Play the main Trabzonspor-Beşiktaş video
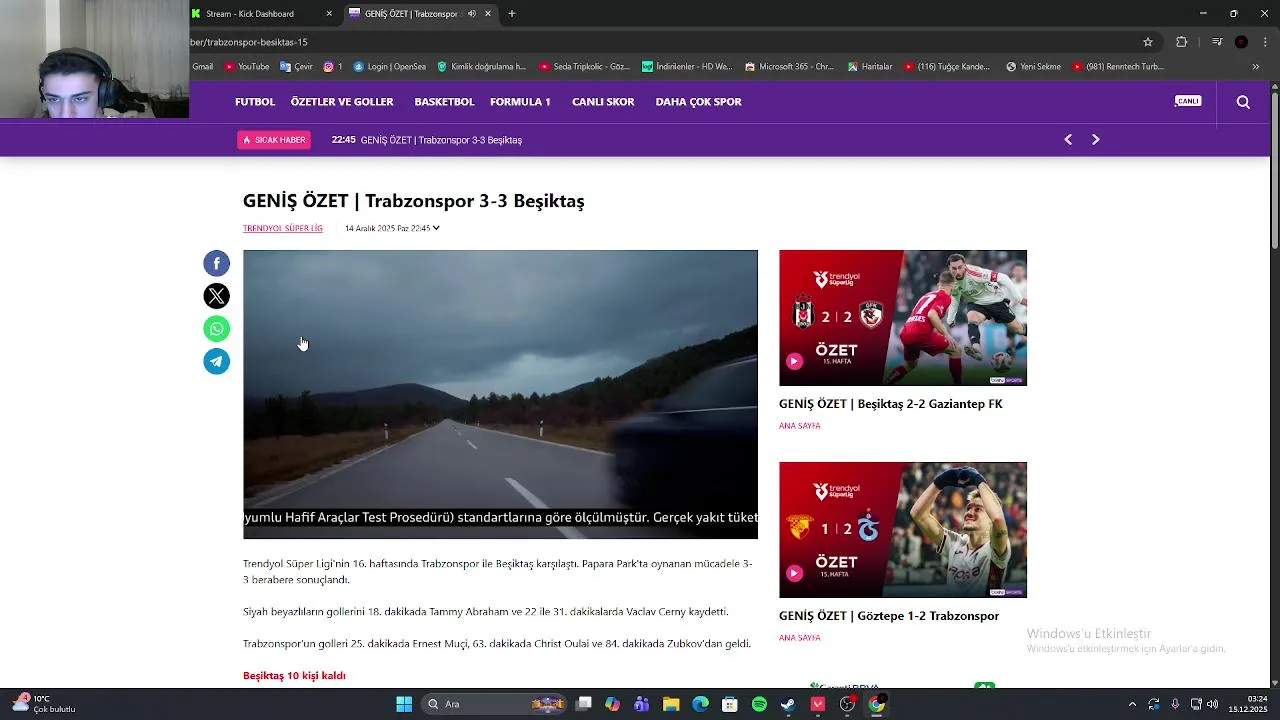 pos(500,394)
